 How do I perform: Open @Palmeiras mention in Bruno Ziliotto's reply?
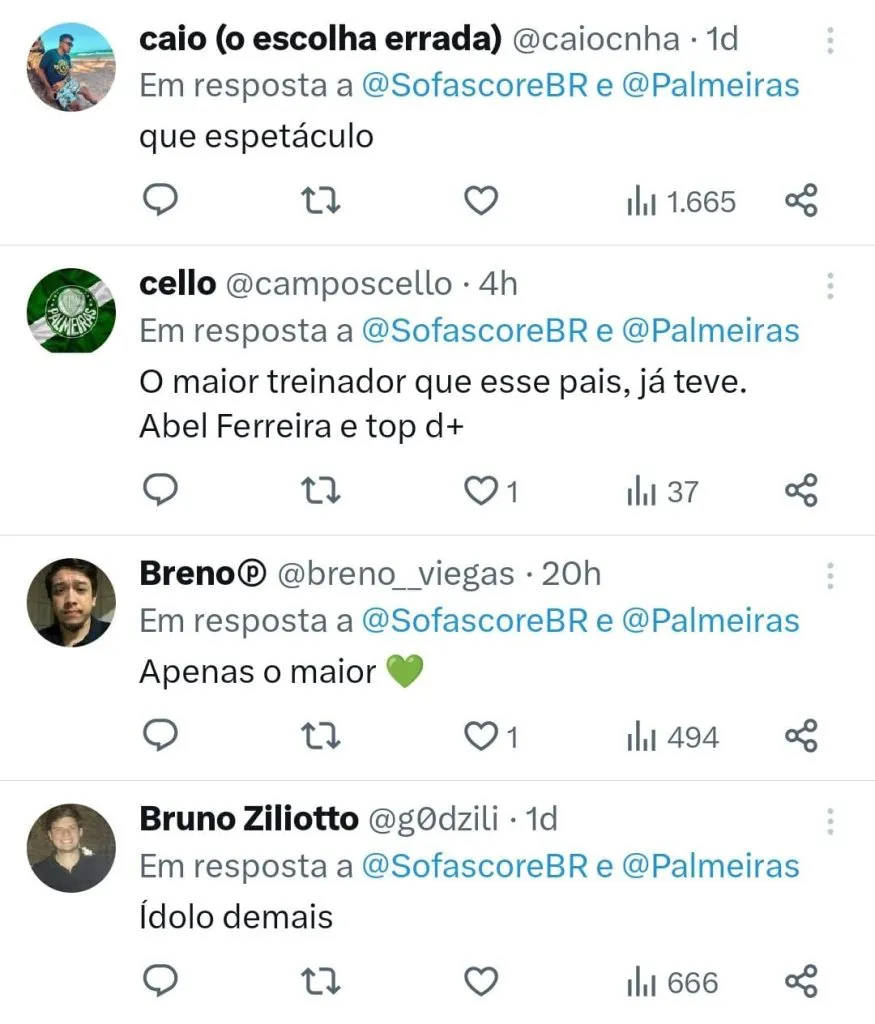point(710,866)
